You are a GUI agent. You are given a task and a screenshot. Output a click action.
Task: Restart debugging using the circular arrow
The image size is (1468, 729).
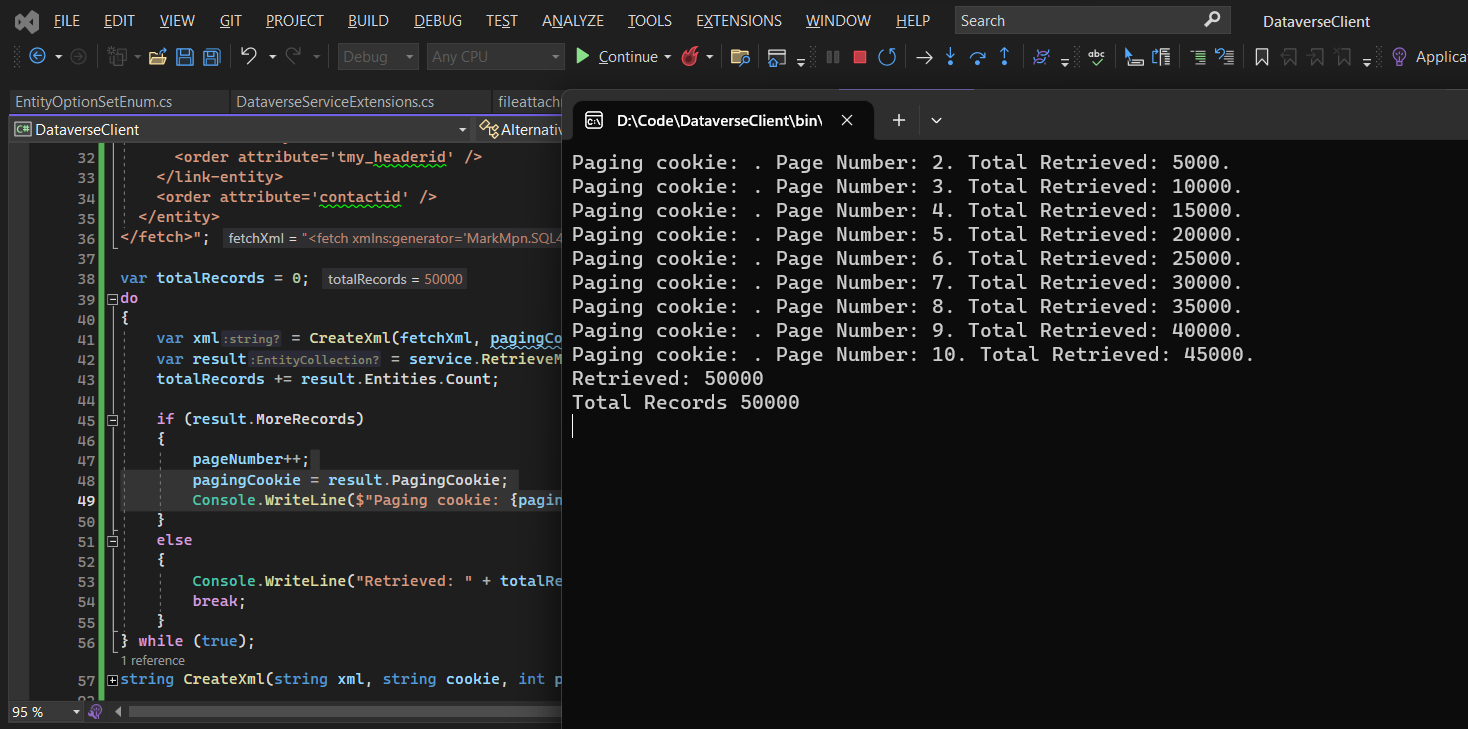pyautogui.click(x=887, y=57)
